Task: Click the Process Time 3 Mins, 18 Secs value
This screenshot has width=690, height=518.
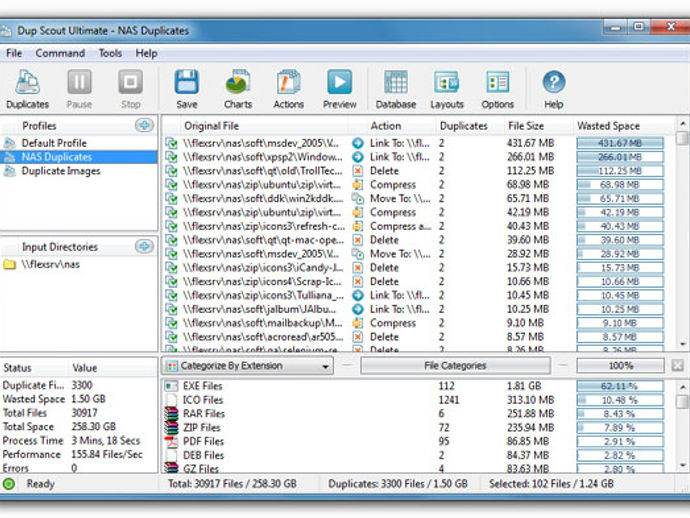Action: click(x=106, y=441)
